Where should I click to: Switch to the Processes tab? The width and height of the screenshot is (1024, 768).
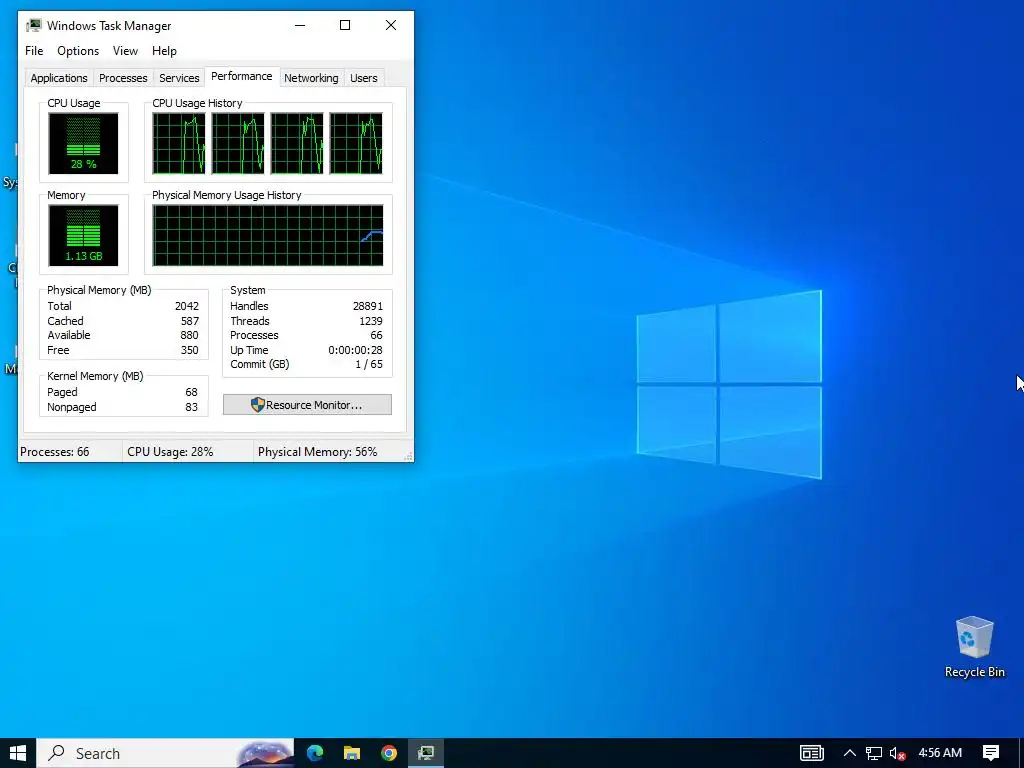click(123, 78)
